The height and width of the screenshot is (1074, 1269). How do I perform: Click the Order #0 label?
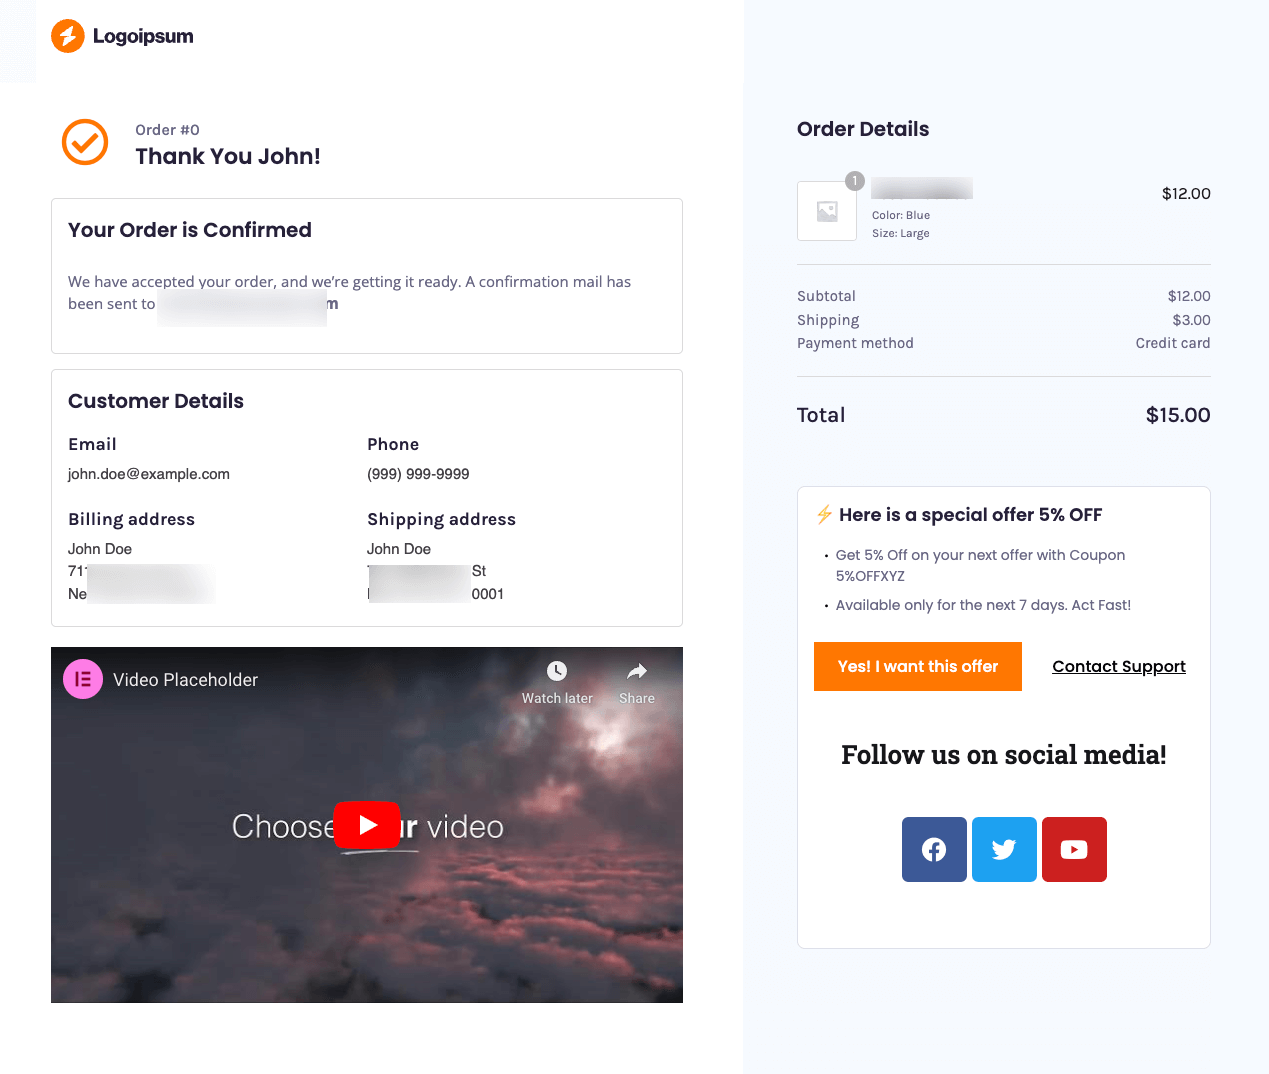click(x=167, y=130)
